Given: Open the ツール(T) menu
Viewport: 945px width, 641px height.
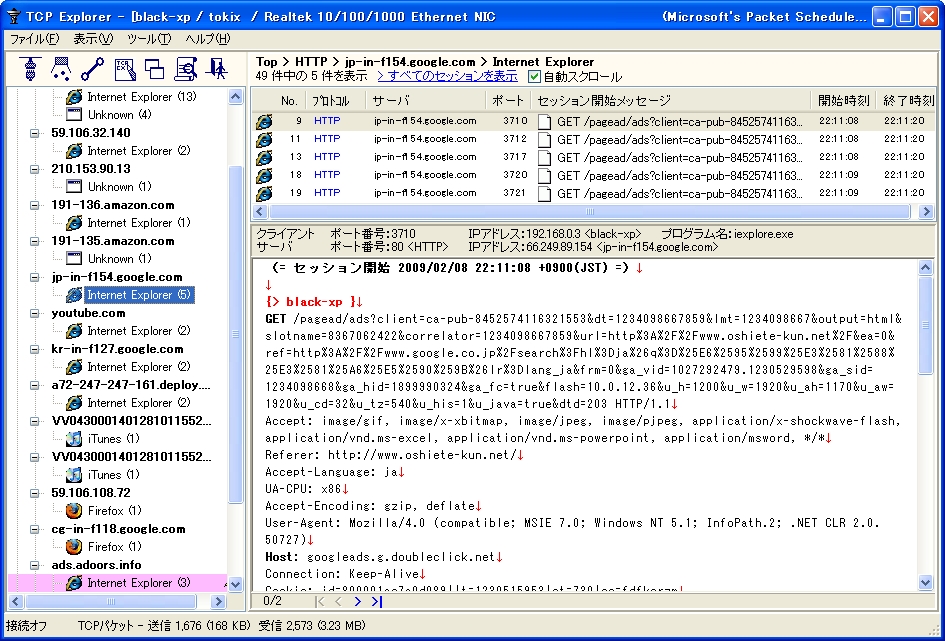Looking at the screenshot, I should pyautogui.click(x=149, y=39).
